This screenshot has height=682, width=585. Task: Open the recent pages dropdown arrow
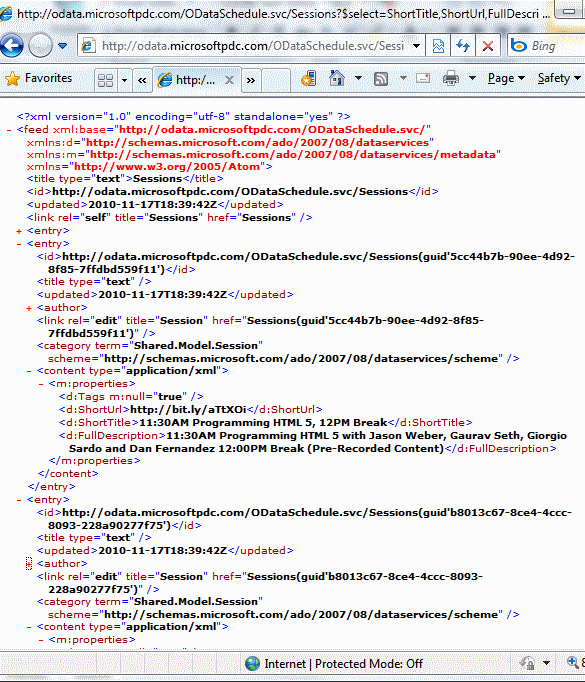point(62,46)
